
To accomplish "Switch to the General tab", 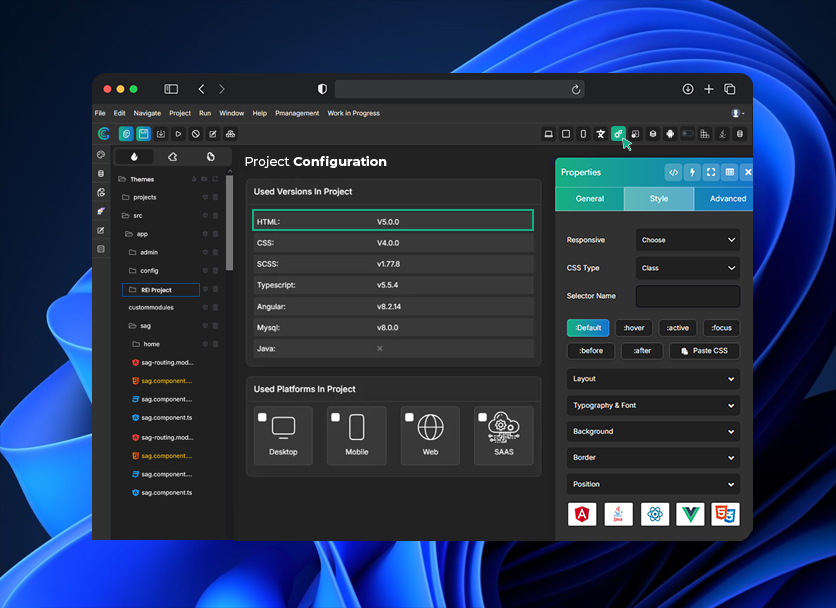I will tap(590, 198).
